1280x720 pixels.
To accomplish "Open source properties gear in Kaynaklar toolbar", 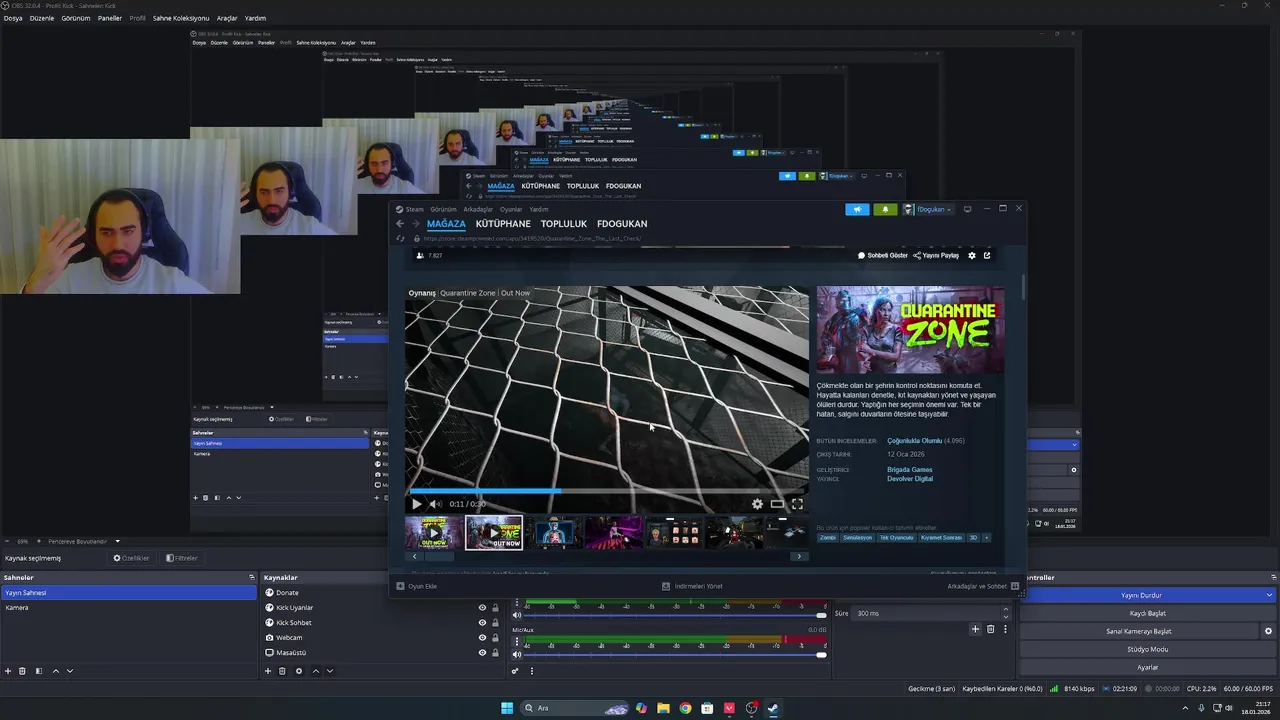I will tap(298, 671).
